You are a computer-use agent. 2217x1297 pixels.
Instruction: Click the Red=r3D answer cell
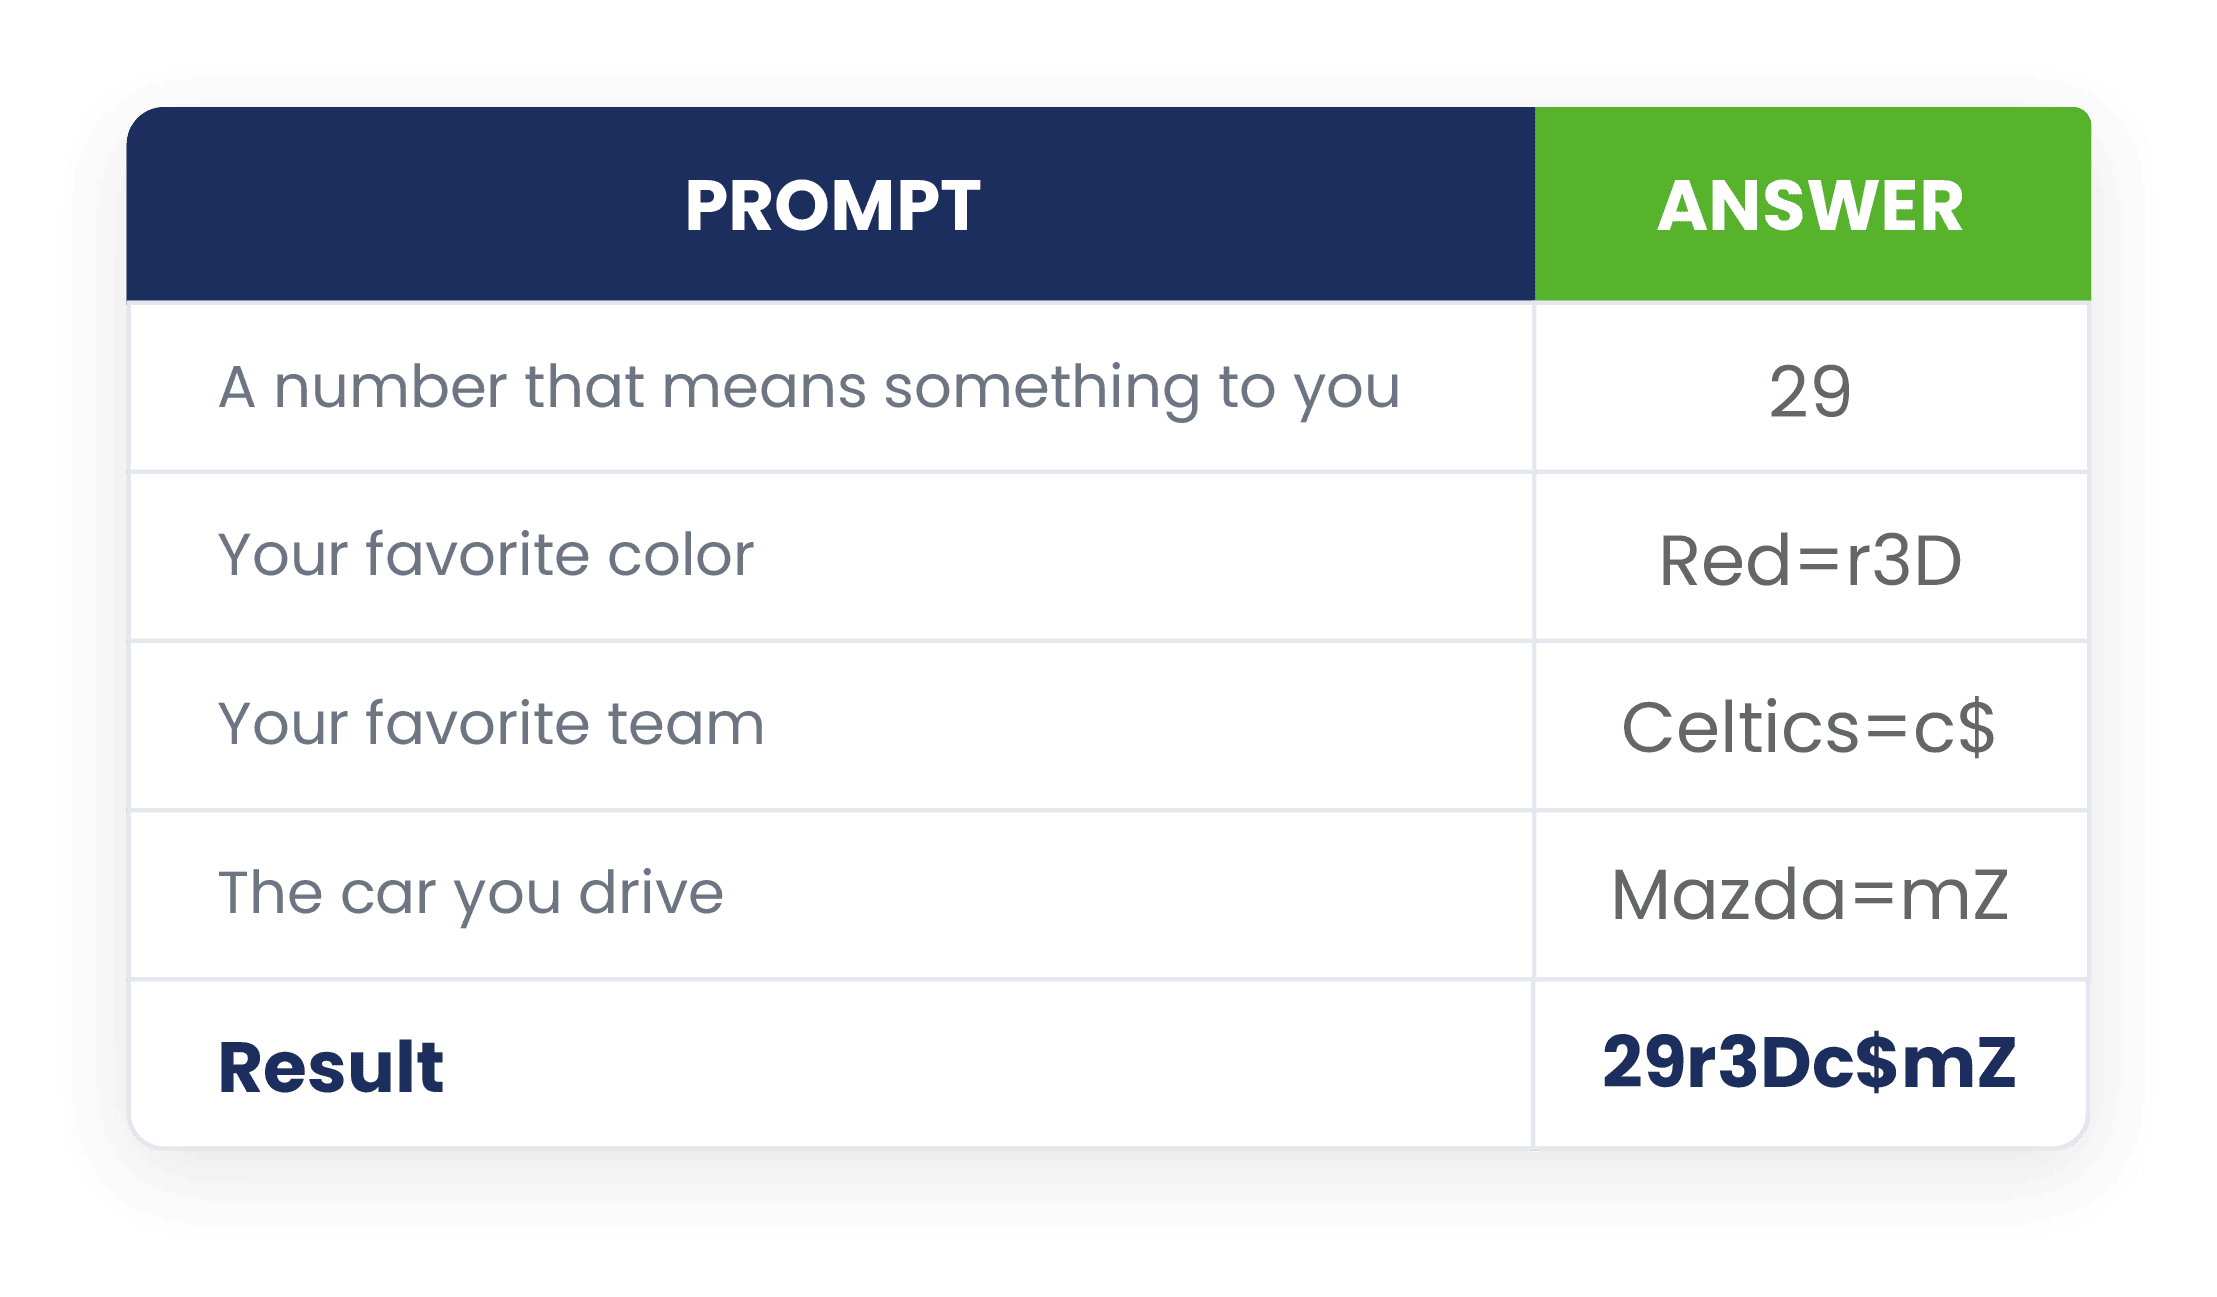coord(1810,558)
